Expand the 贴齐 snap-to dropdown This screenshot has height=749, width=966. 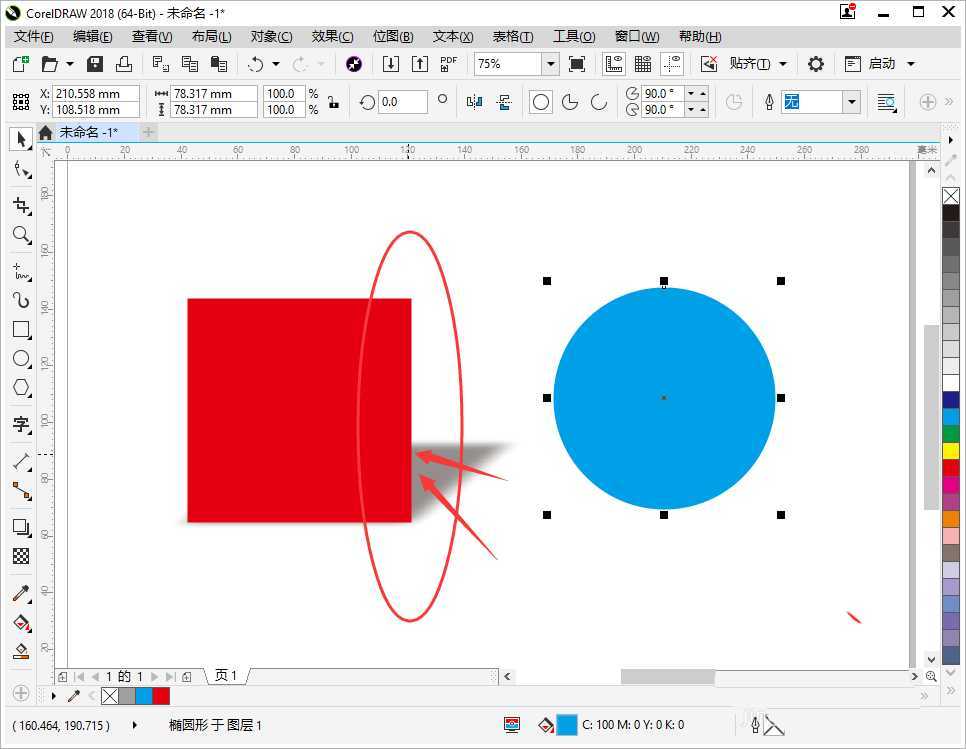[782, 64]
